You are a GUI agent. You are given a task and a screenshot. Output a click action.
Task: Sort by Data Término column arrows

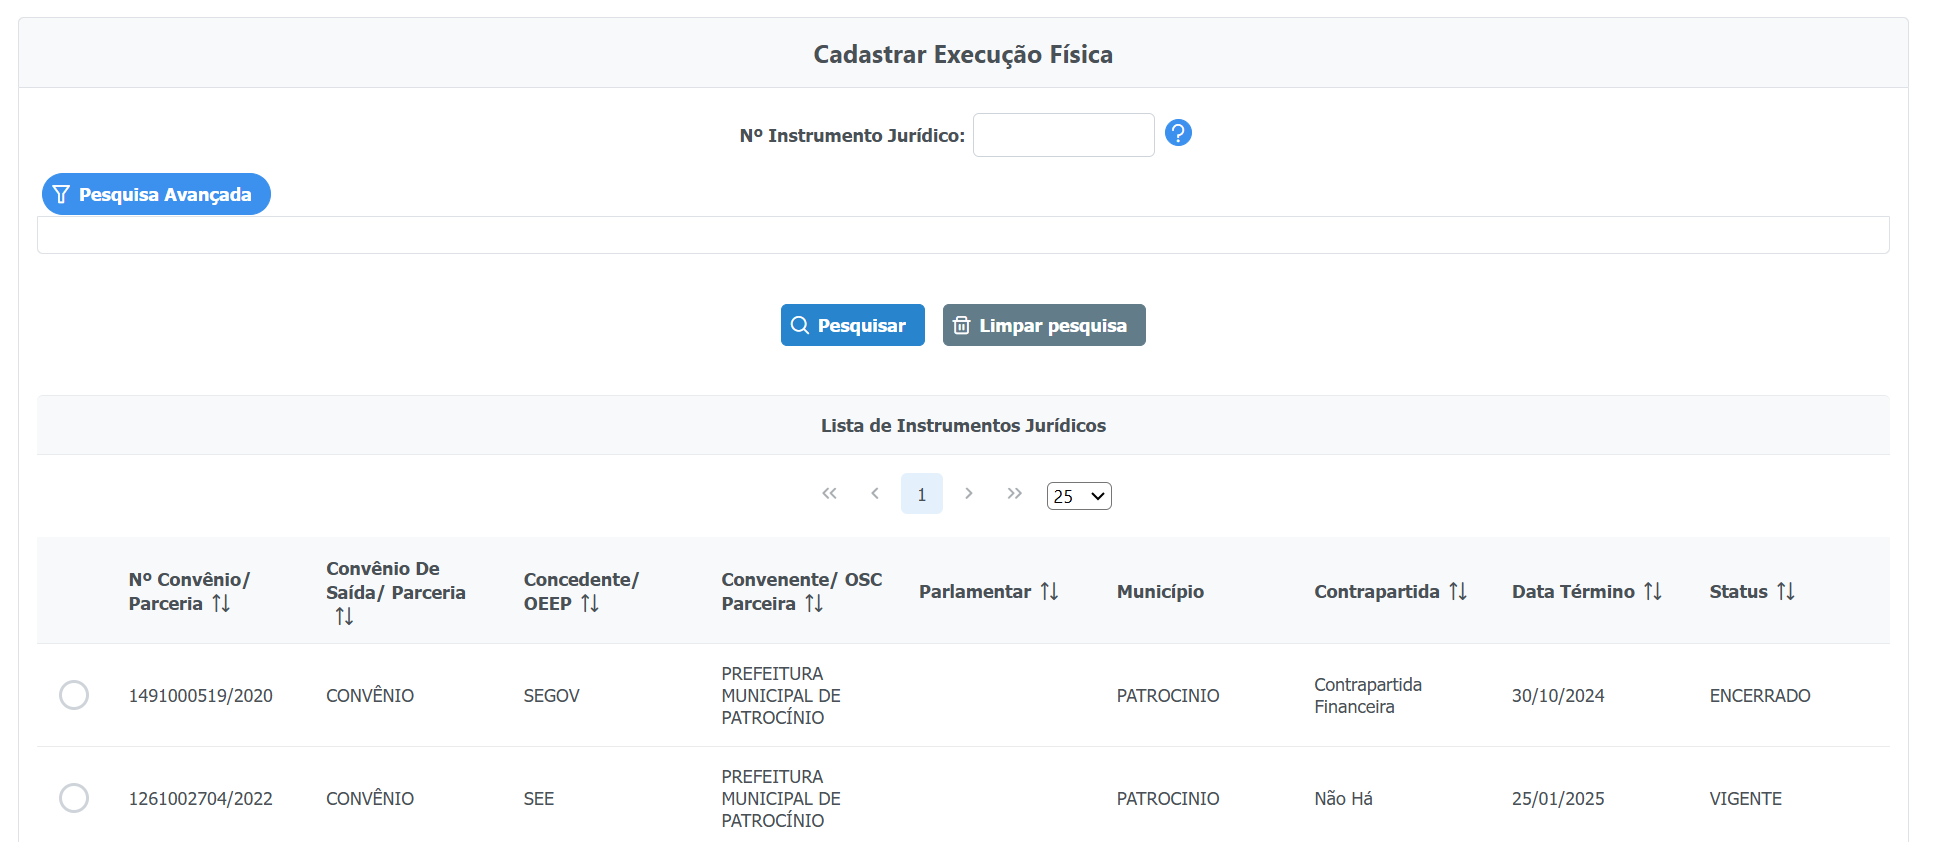(x=1653, y=592)
